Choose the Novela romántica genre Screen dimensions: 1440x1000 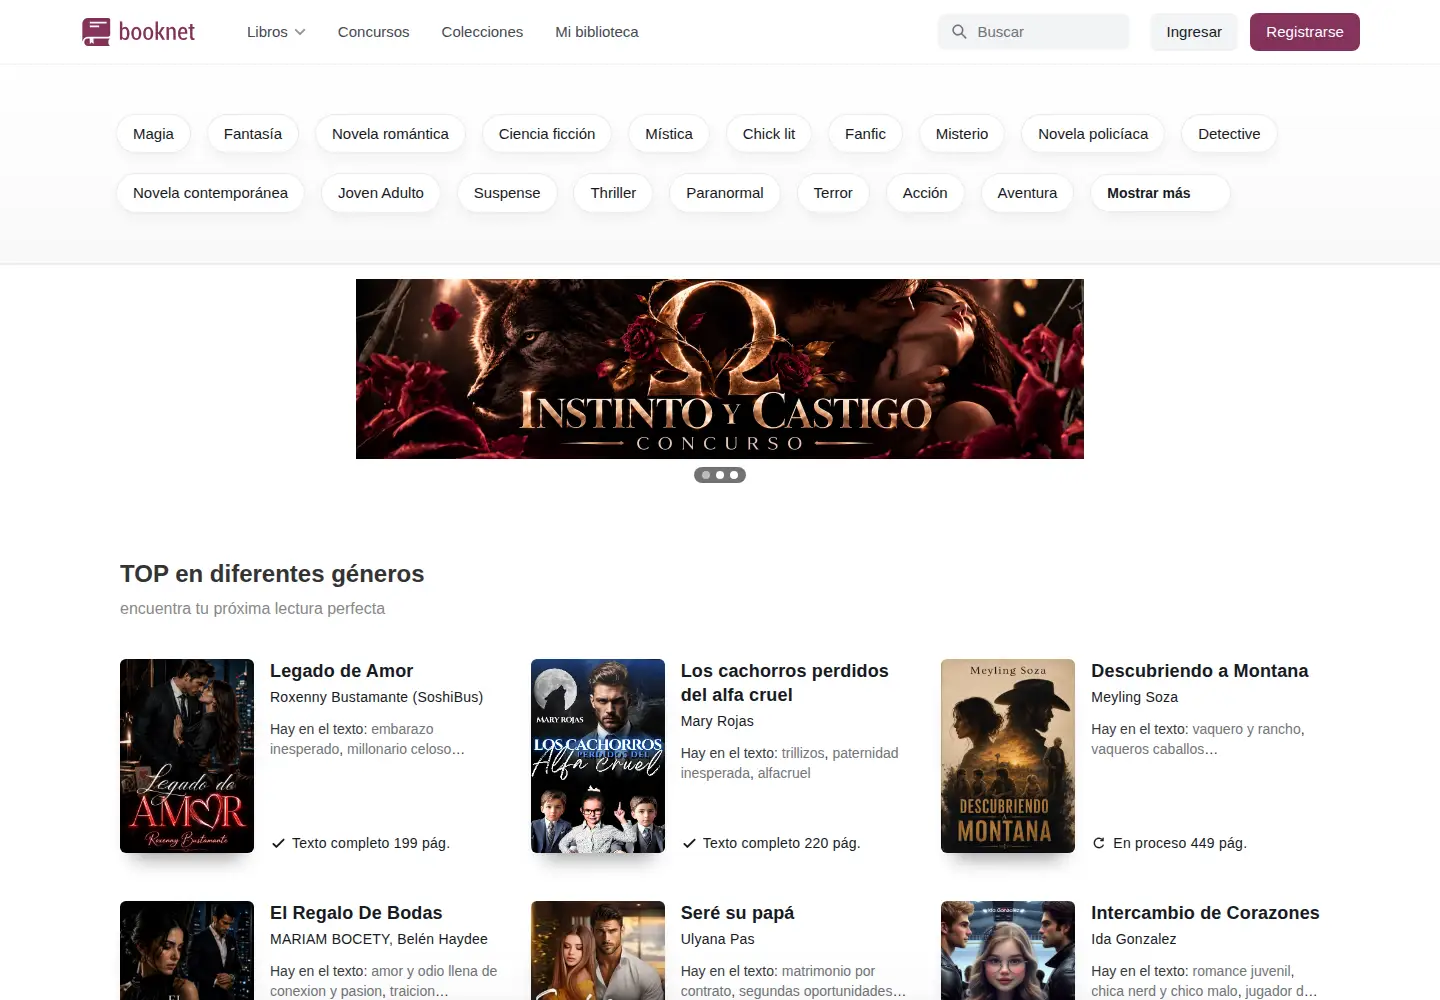coord(390,134)
